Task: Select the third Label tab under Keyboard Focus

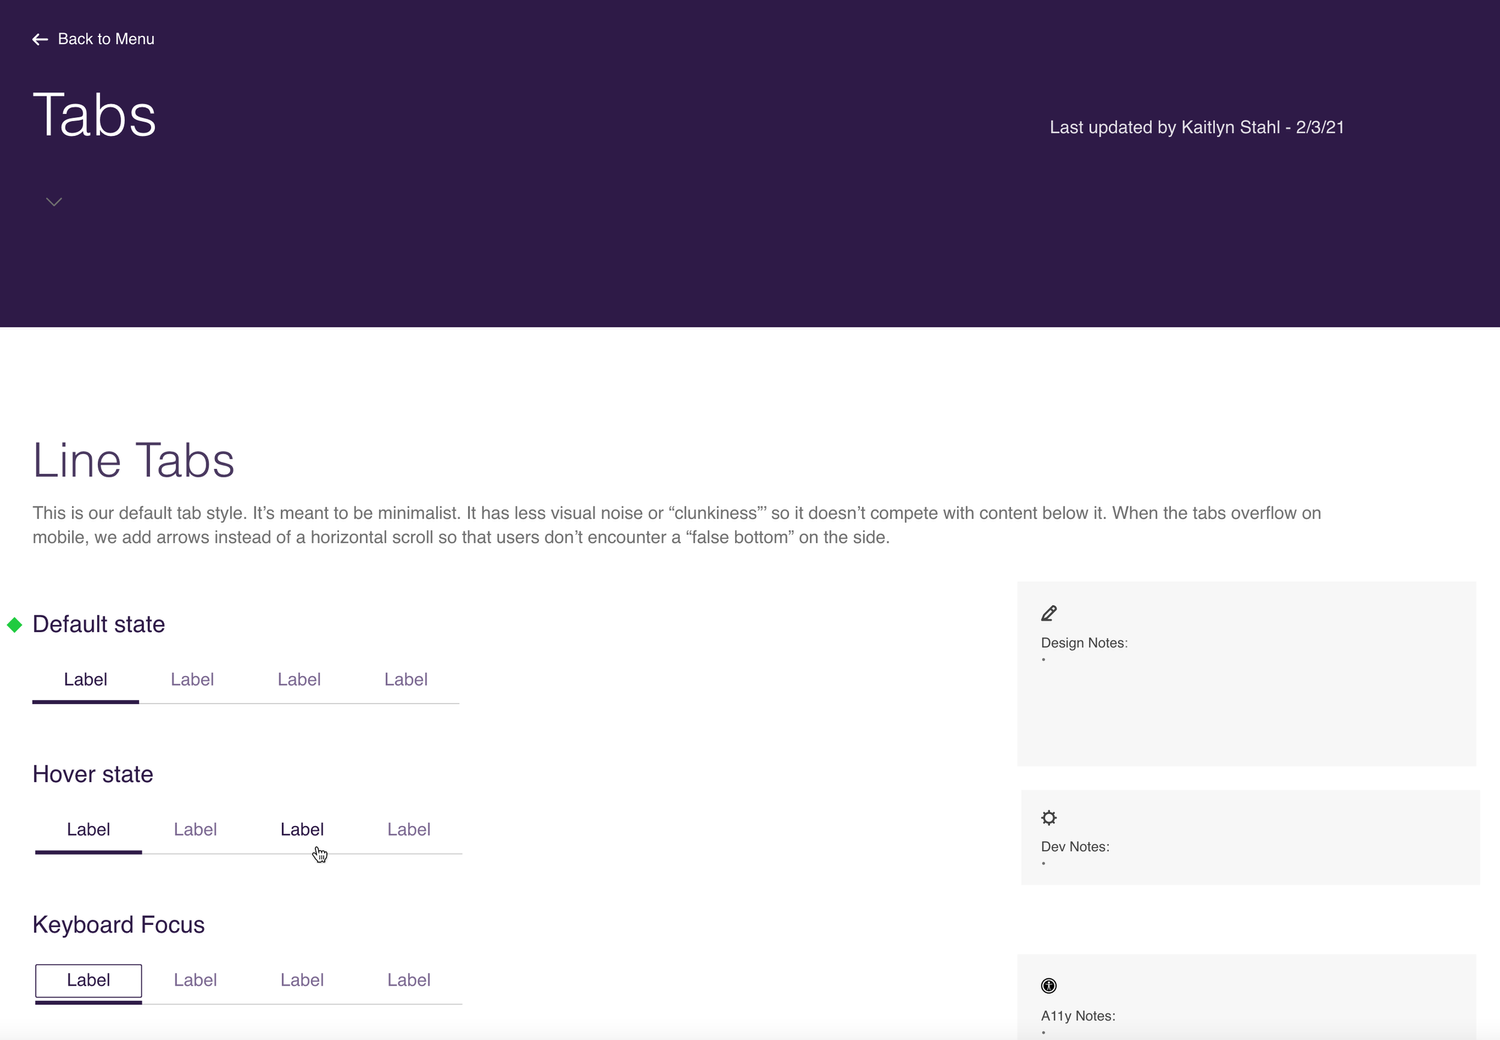Action: [x=302, y=981]
